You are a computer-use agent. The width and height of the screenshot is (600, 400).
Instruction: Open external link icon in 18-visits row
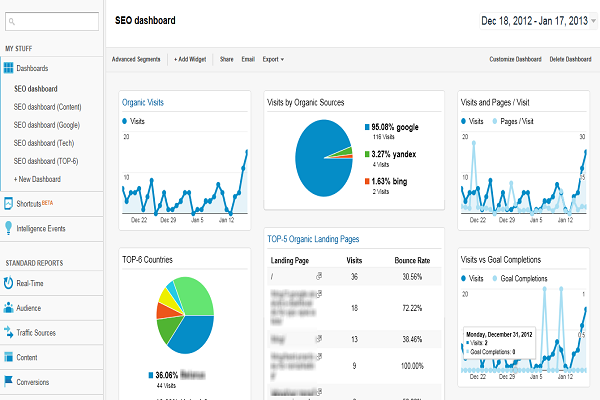319,294
